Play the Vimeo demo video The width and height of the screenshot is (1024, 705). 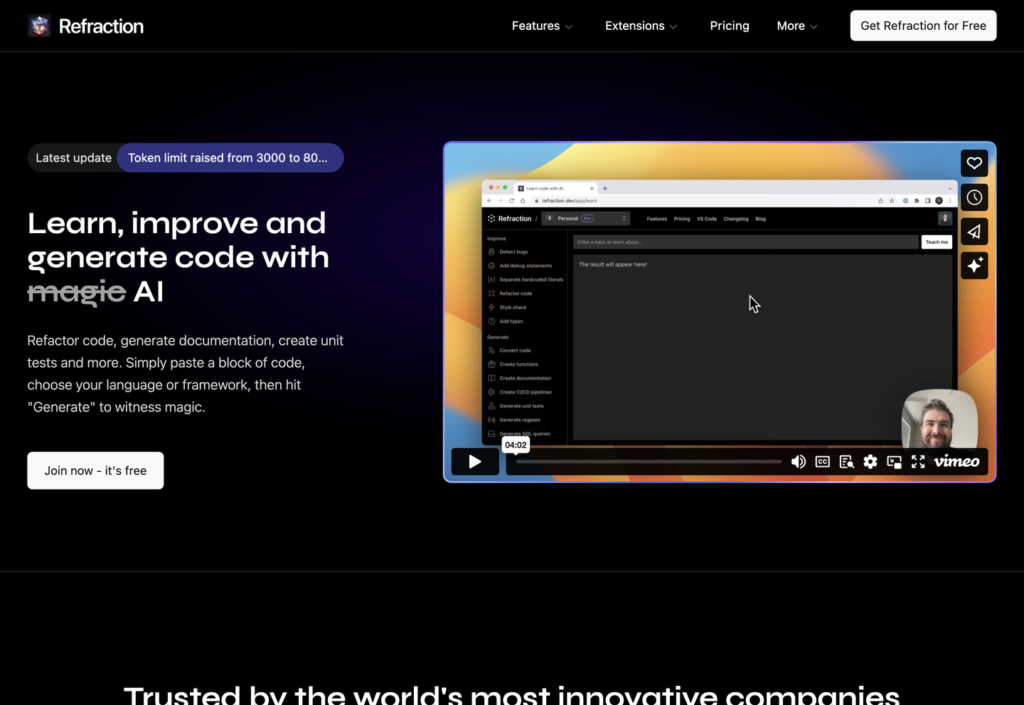[x=475, y=462]
